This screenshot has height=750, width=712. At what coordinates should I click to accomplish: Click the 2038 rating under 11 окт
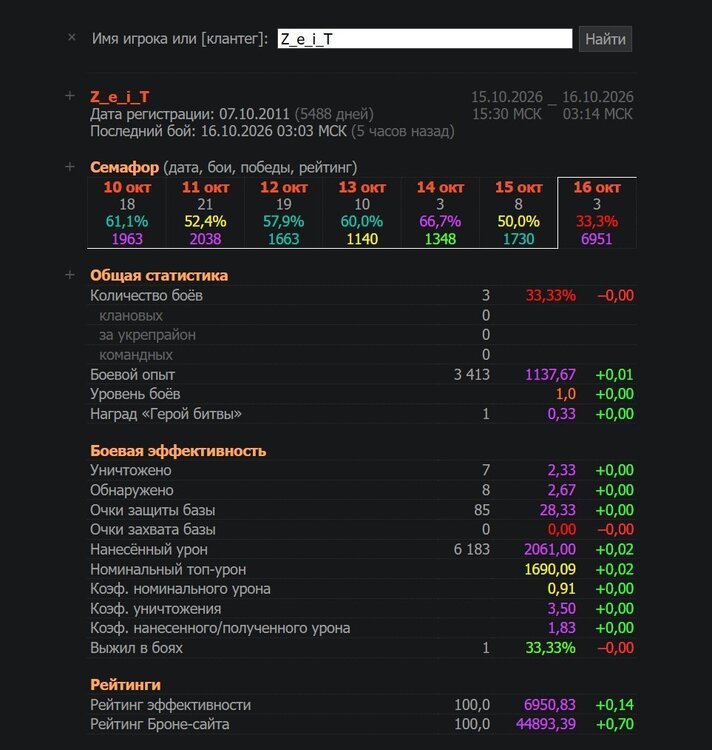point(205,239)
